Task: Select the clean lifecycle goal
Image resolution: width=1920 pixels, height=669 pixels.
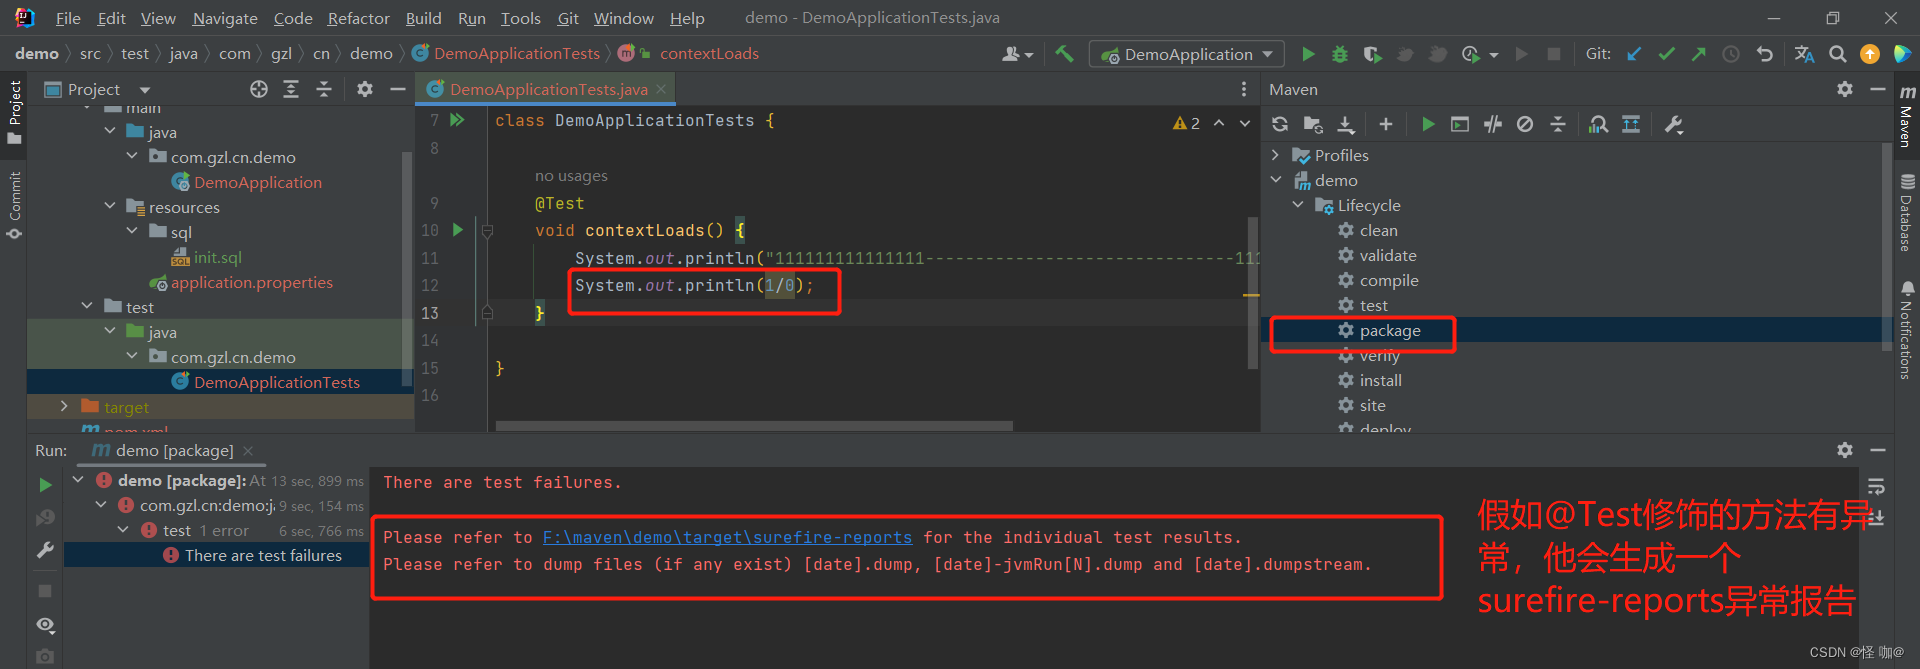Action: (1378, 230)
